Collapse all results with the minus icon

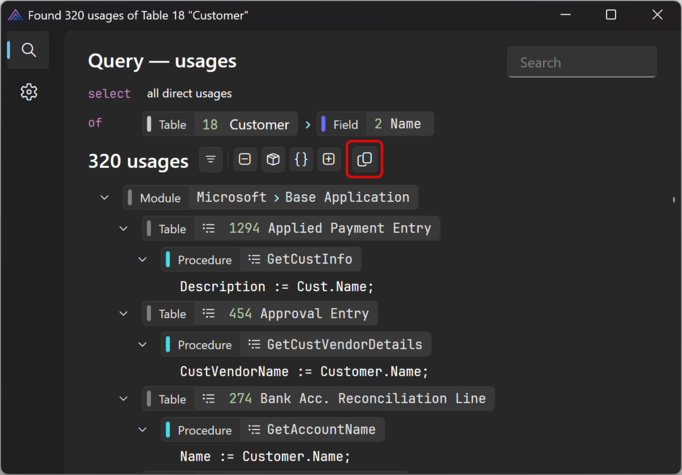pos(245,160)
